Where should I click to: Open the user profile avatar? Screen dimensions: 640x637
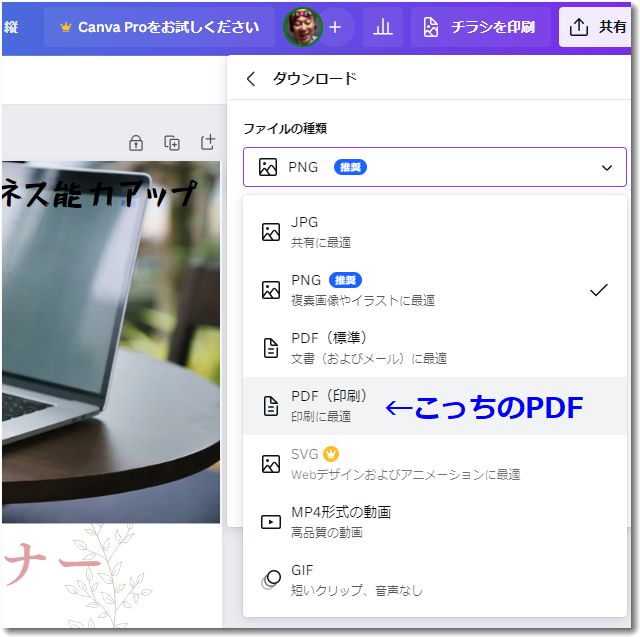click(x=302, y=27)
